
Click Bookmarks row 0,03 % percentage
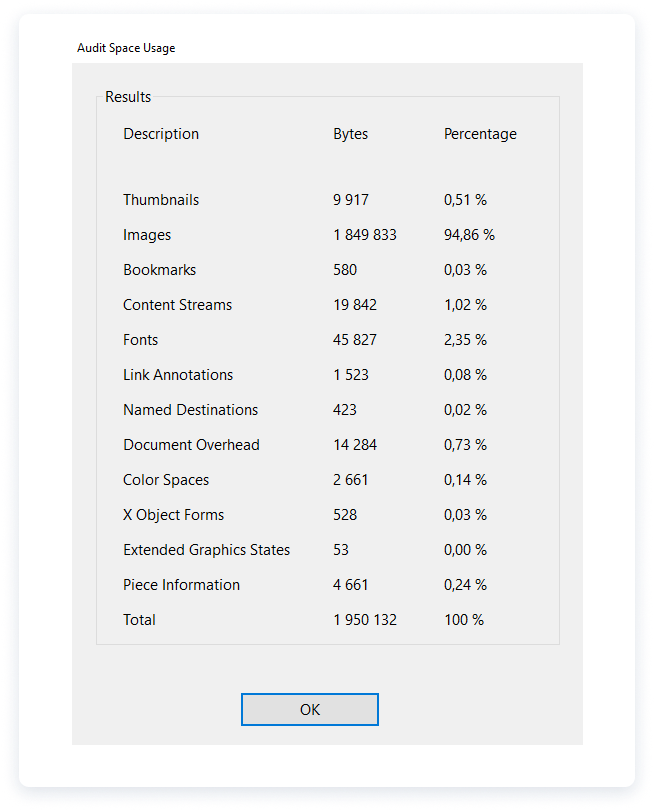465,270
